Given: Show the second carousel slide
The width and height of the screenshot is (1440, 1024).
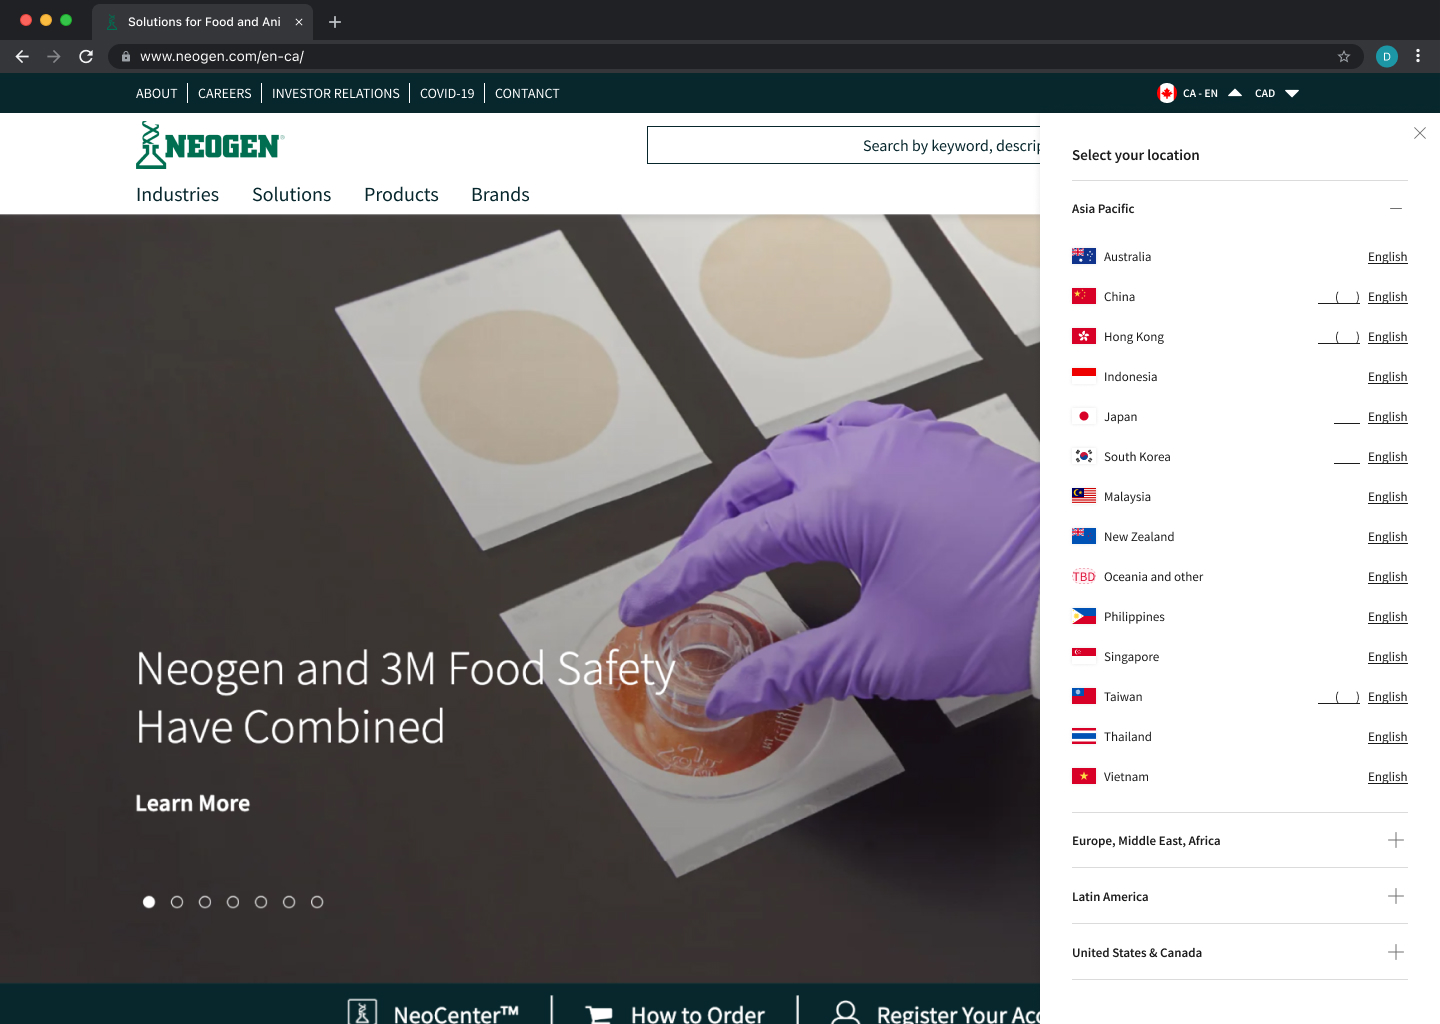Looking at the screenshot, I should click(177, 902).
